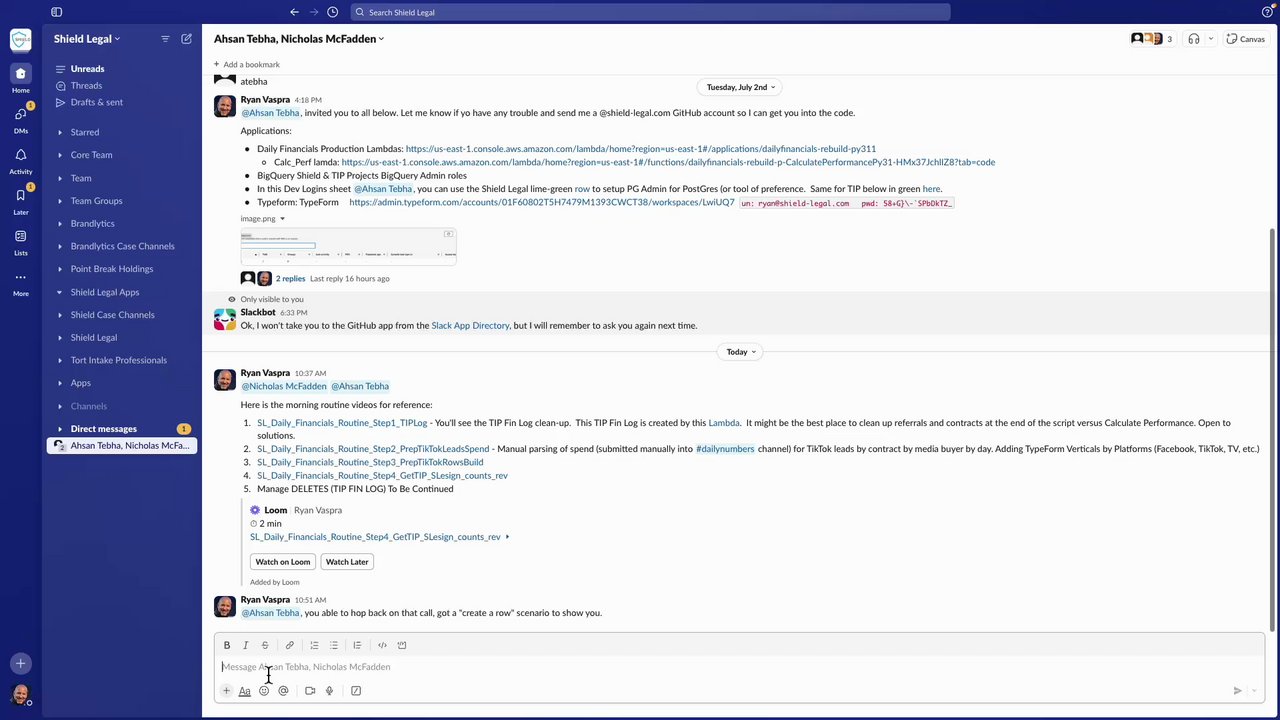1280x720 pixels.
Task: Expand the image.png attachment toggle
Action: pyautogui.click(x=282, y=218)
